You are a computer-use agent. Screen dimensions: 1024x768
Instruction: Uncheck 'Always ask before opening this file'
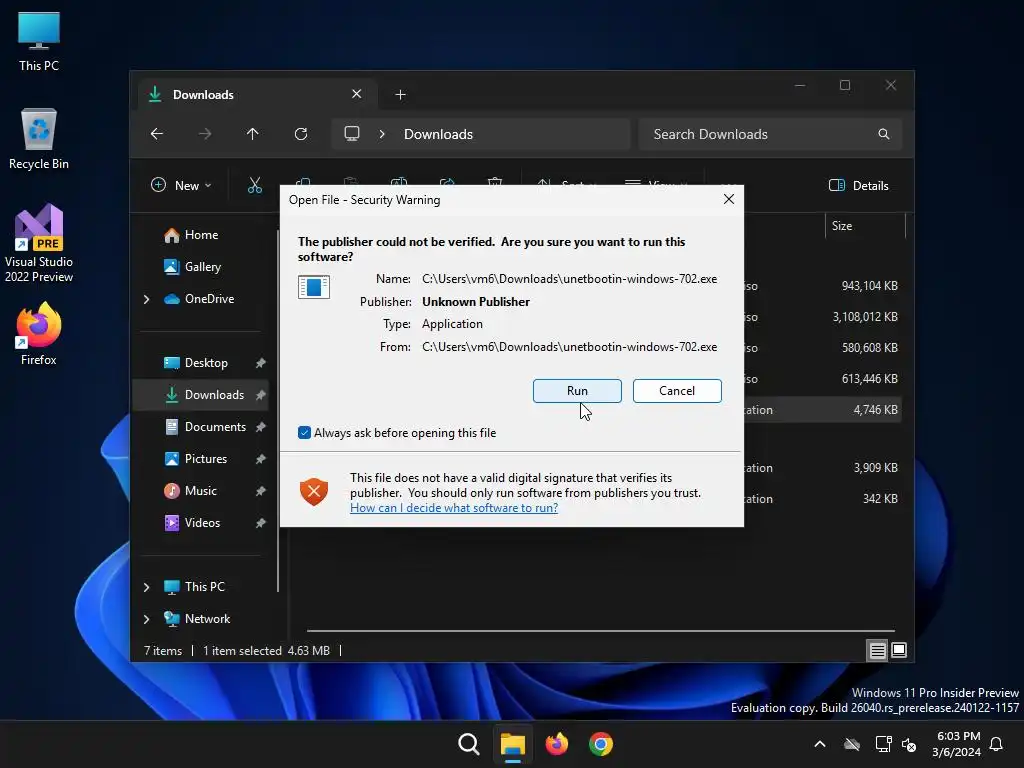304,432
